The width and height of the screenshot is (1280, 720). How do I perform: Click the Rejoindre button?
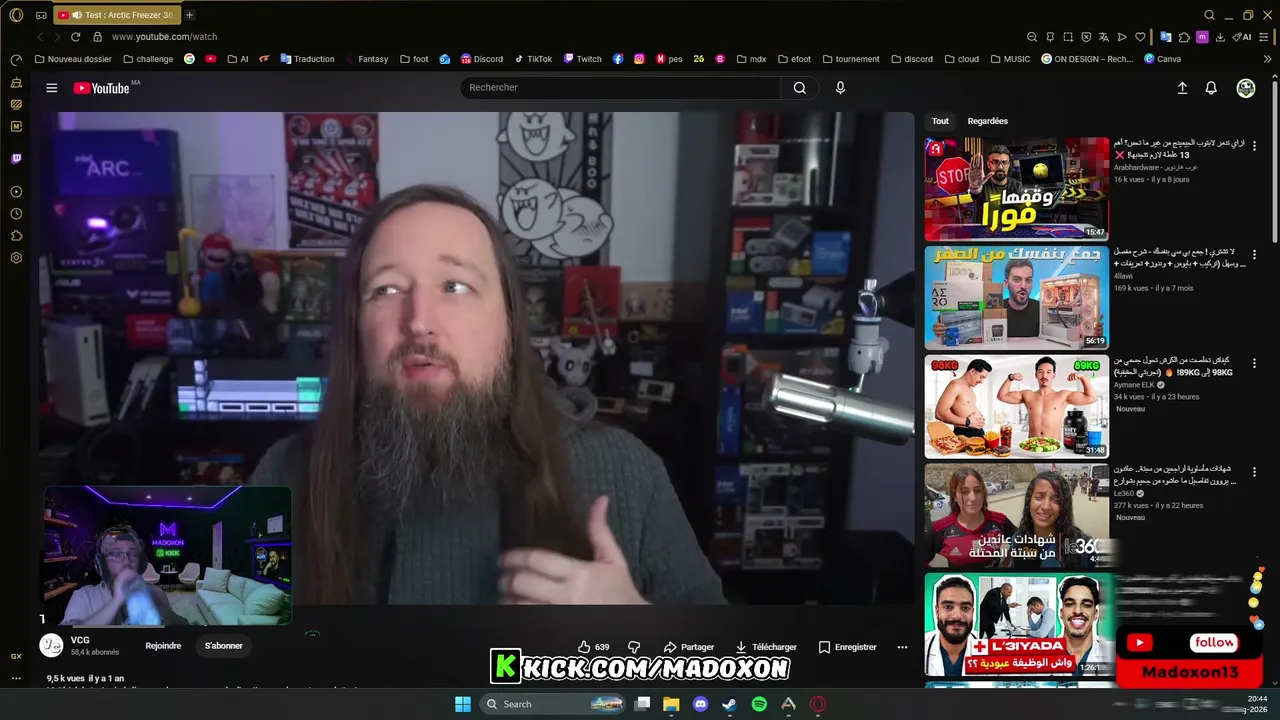click(163, 646)
